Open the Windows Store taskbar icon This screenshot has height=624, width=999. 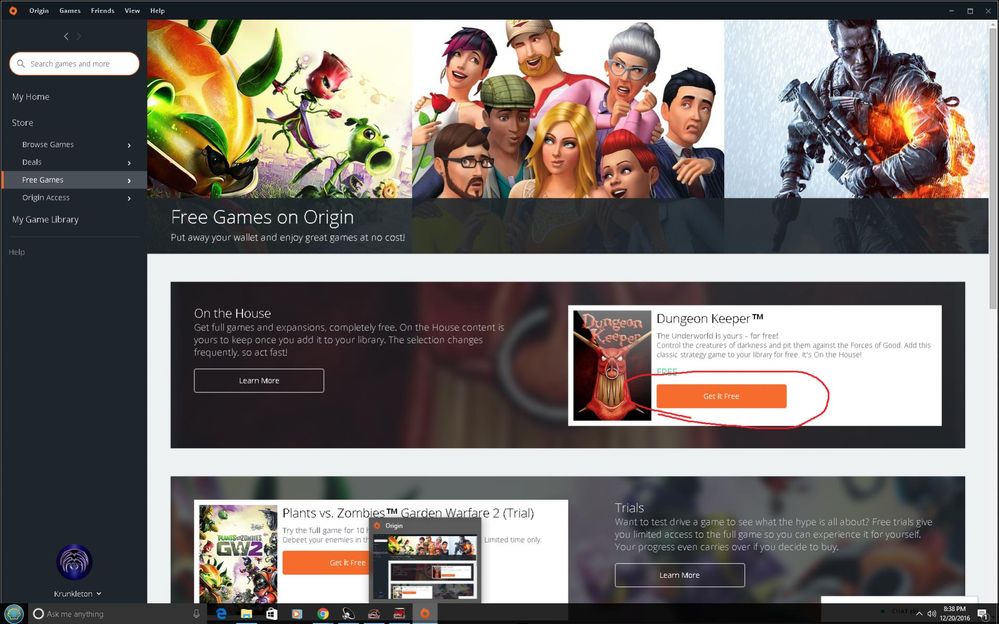tap(271, 614)
